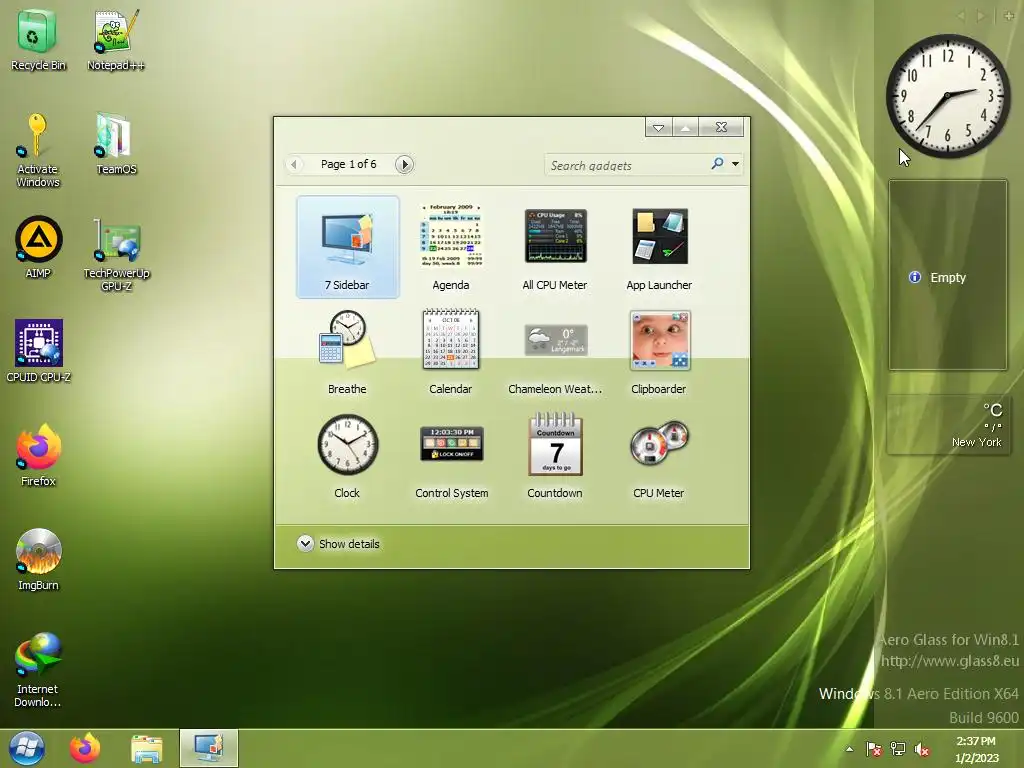This screenshot has height=768, width=1024.
Task: Go to previous gadget page
Action: [x=295, y=165]
